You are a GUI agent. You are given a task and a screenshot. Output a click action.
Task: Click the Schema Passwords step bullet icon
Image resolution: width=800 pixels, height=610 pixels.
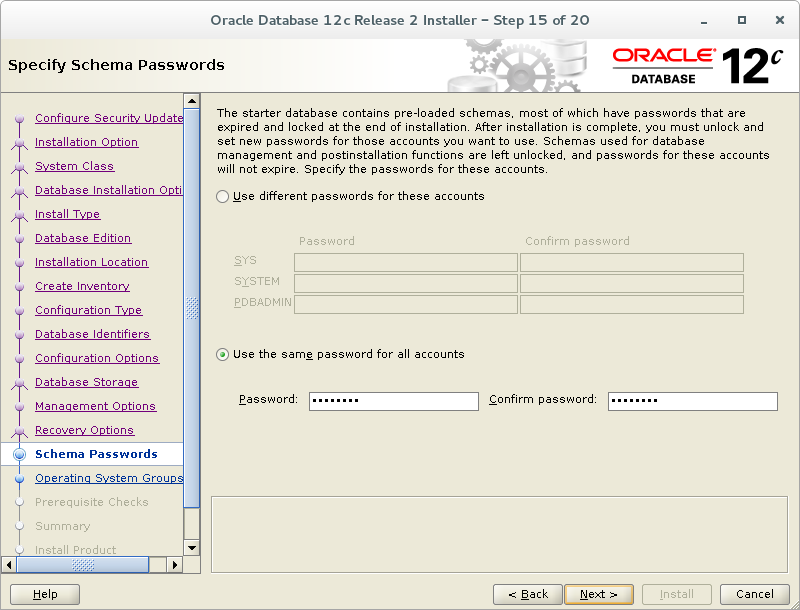pyautogui.click(x=19, y=454)
